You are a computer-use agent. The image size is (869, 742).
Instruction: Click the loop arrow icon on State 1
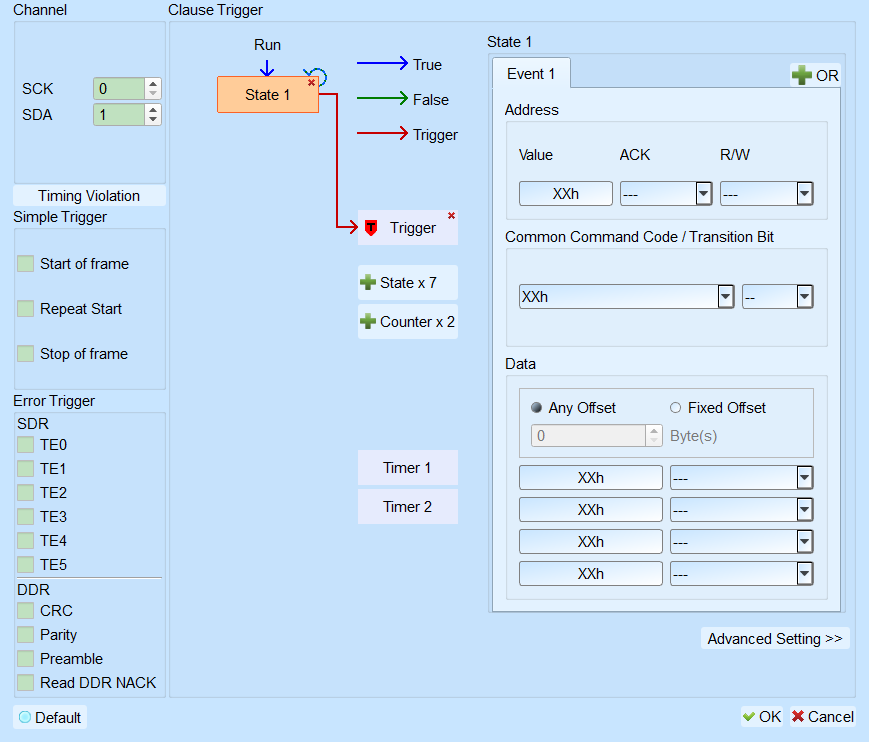[317, 76]
